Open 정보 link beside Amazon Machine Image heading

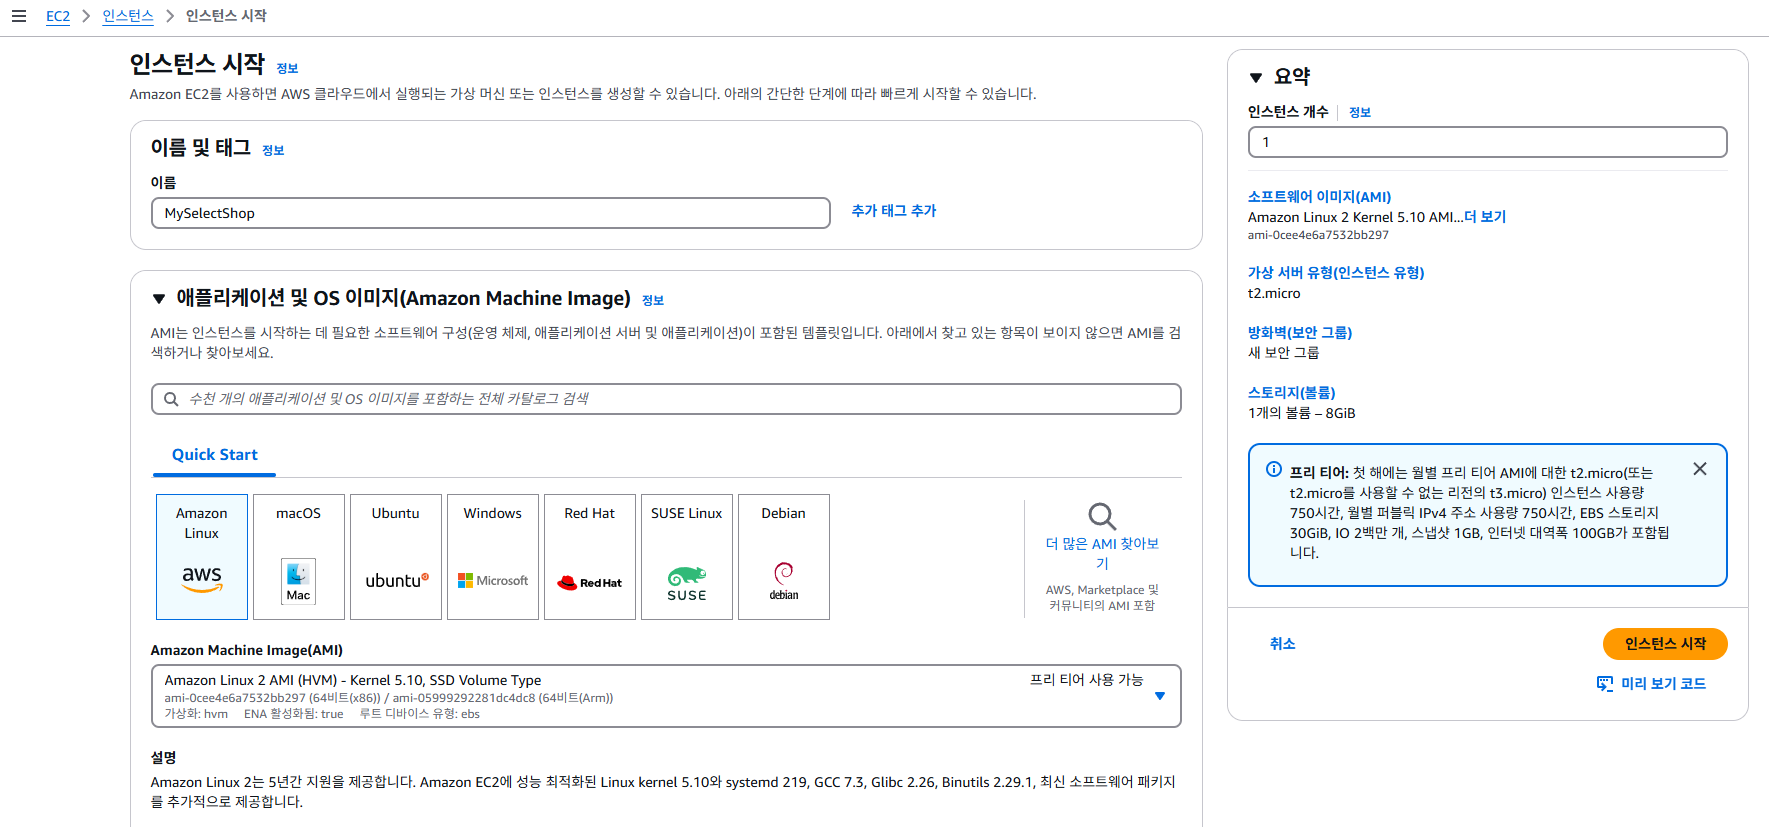pos(653,301)
